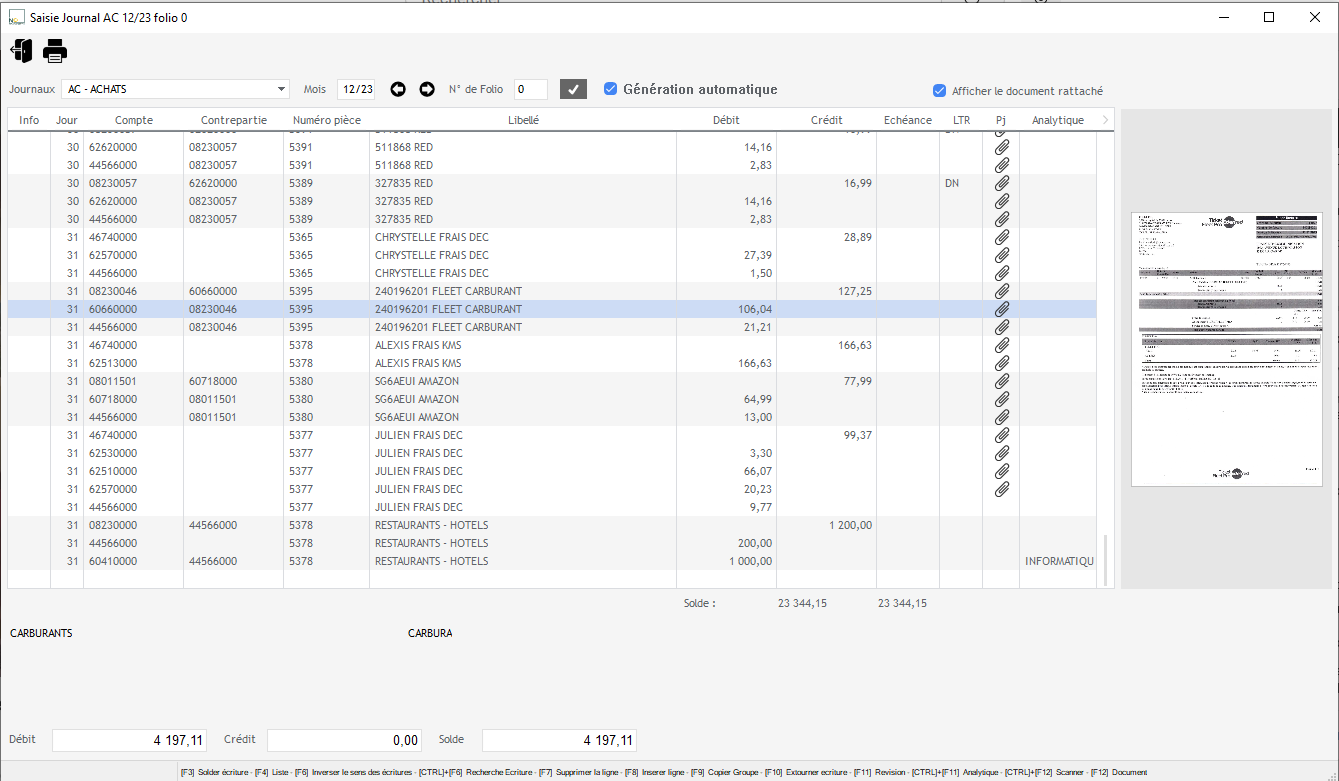Click the INFORMATIQU analytique cell
Viewport: 1339px width, 781px height.
click(x=1059, y=561)
